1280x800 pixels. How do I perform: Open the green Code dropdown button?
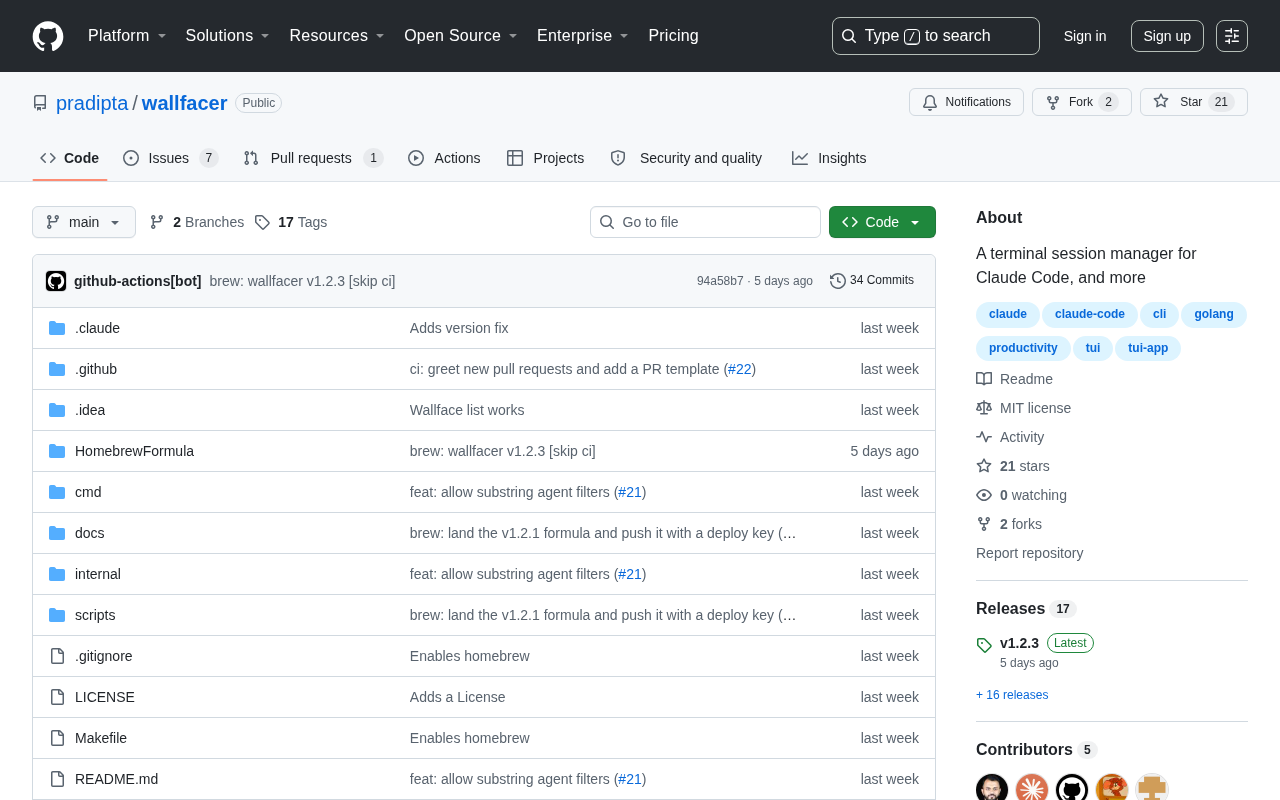[x=882, y=222]
